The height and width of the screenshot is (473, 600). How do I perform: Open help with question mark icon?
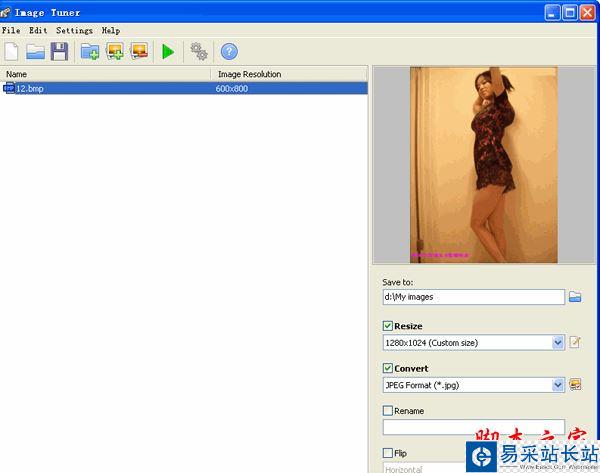(x=229, y=51)
